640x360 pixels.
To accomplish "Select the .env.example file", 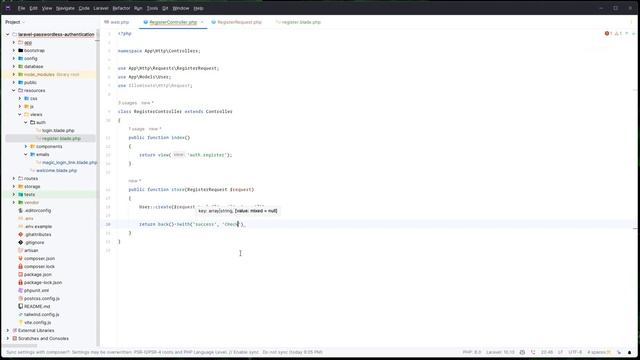I will pyautogui.click(x=38, y=226).
